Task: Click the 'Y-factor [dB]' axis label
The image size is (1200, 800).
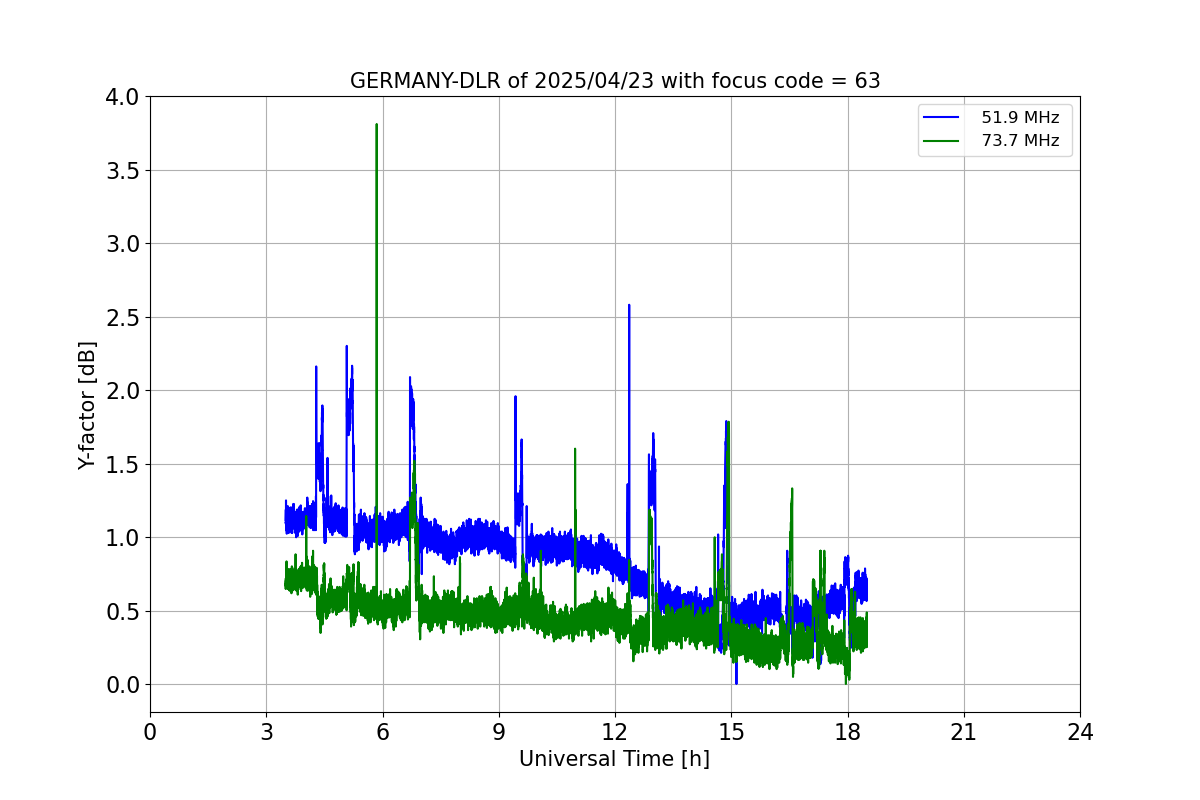Action: [88, 405]
